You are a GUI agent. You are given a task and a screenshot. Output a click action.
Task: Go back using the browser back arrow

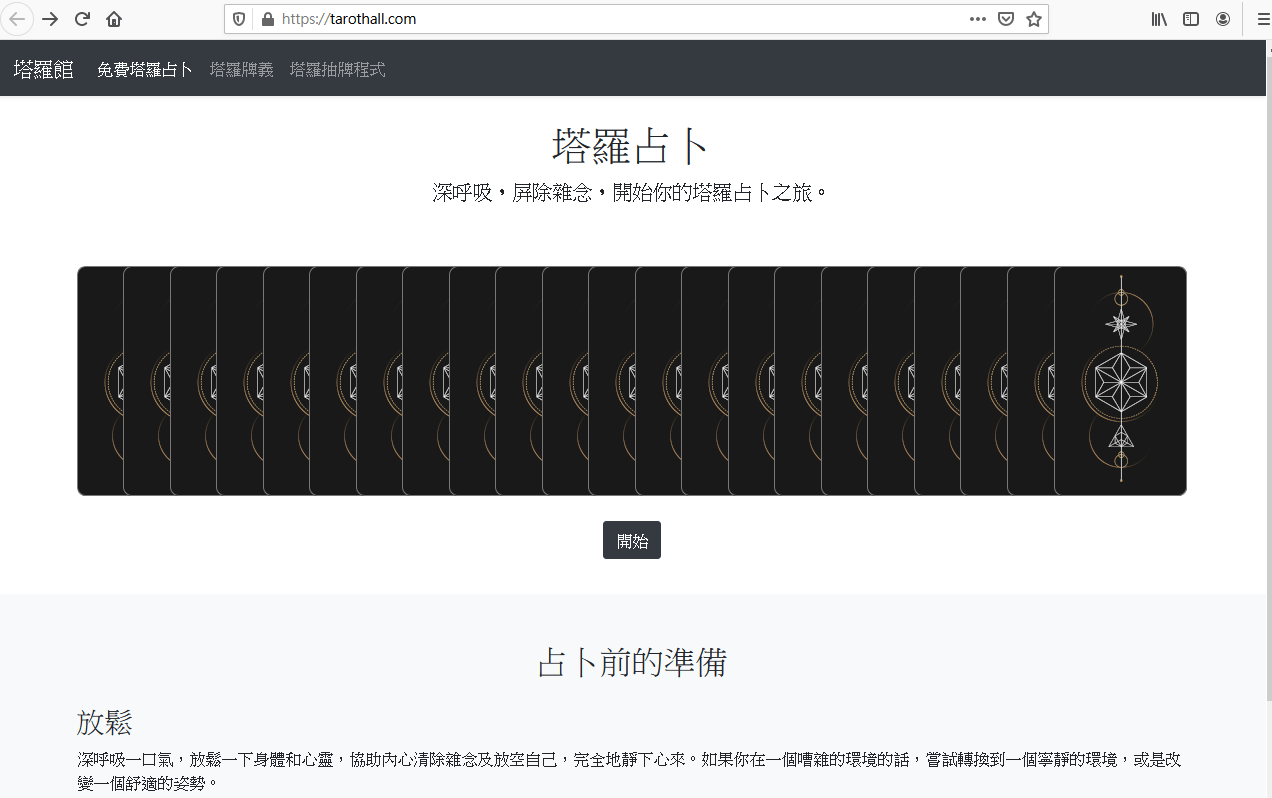coord(18,19)
